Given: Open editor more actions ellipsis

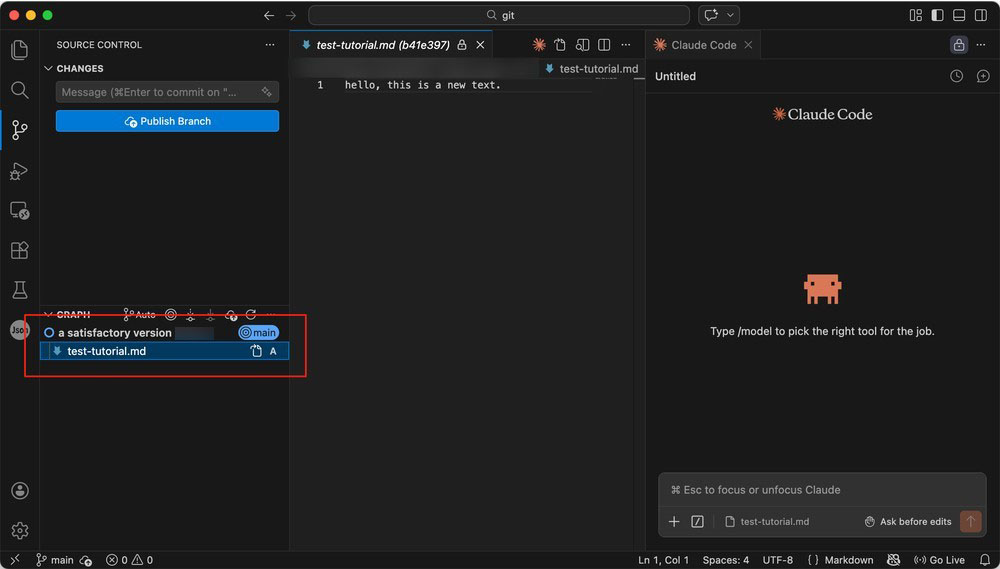Looking at the screenshot, I should pyautogui.click(x=626, y=45).
